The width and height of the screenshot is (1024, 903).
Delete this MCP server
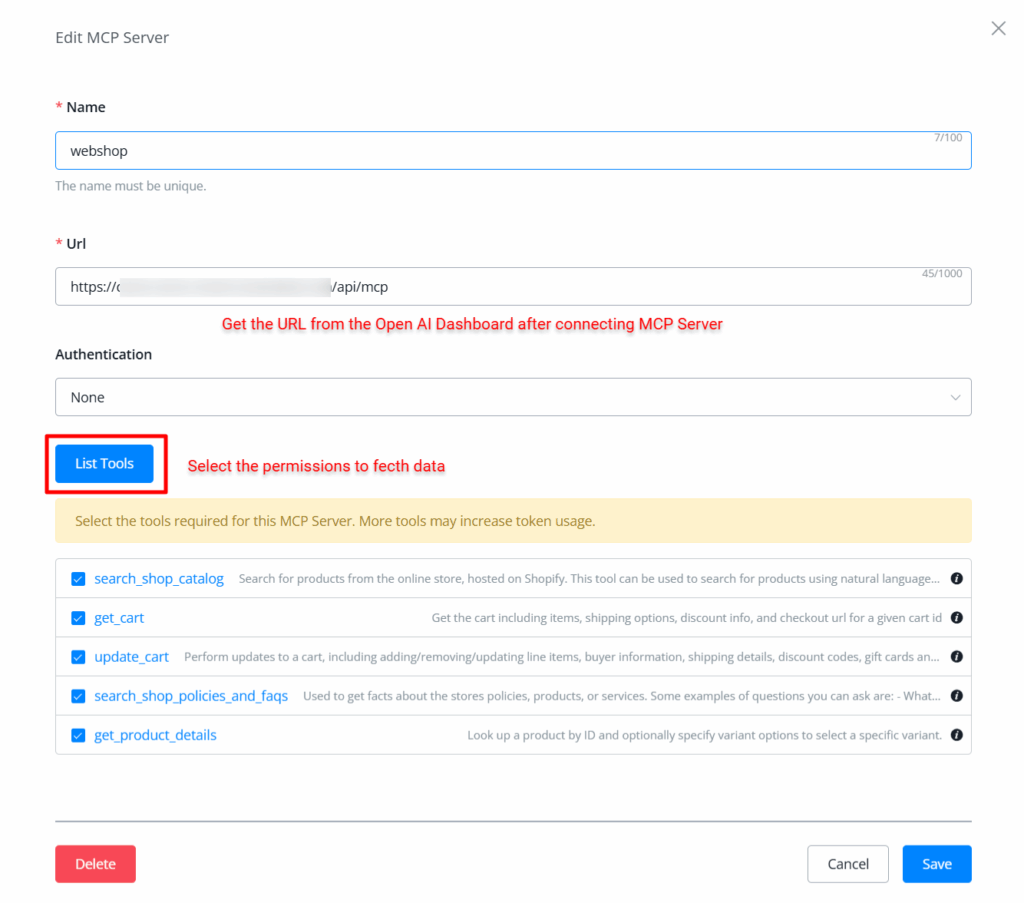click(95, 864)
